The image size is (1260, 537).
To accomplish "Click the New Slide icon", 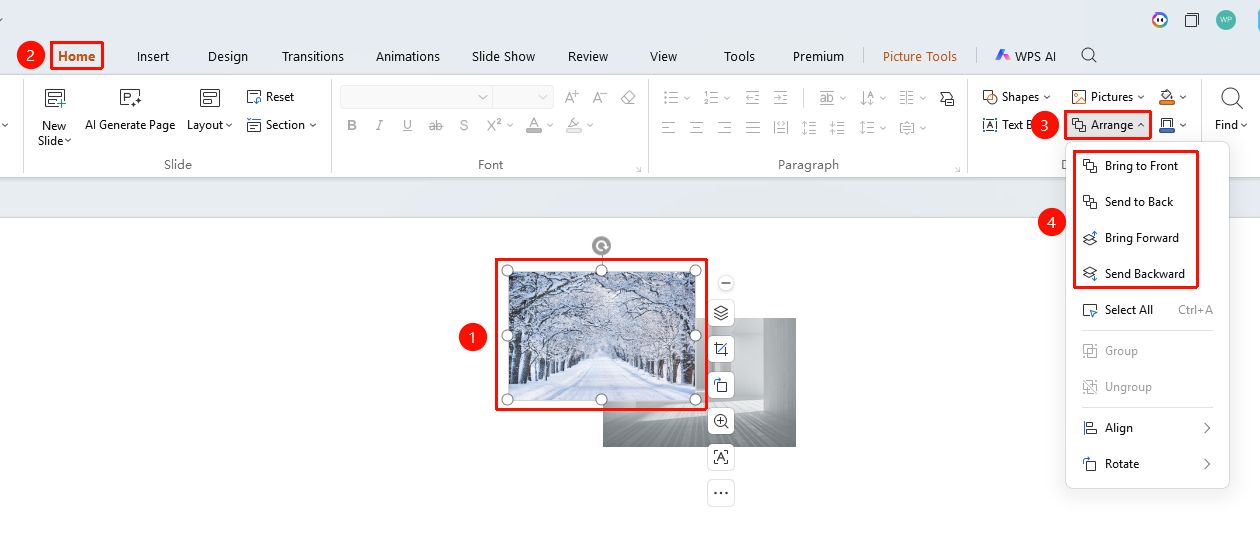I will click(x=54, y=98).
